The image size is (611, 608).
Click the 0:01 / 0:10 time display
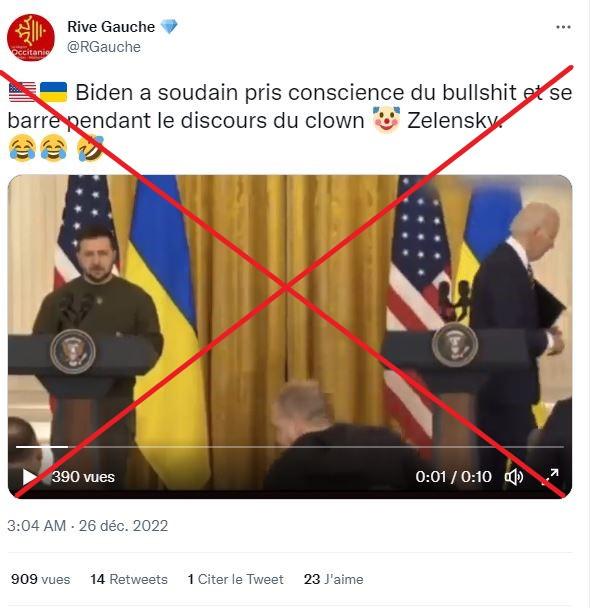coord(453,477)
